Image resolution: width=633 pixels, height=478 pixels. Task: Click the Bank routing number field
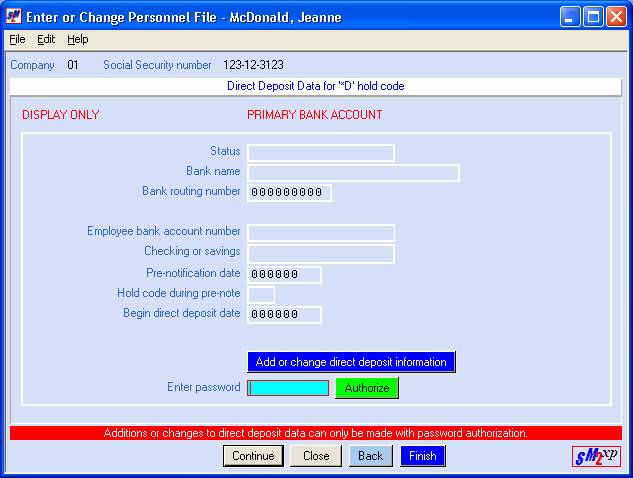click(x=289, y=192)
